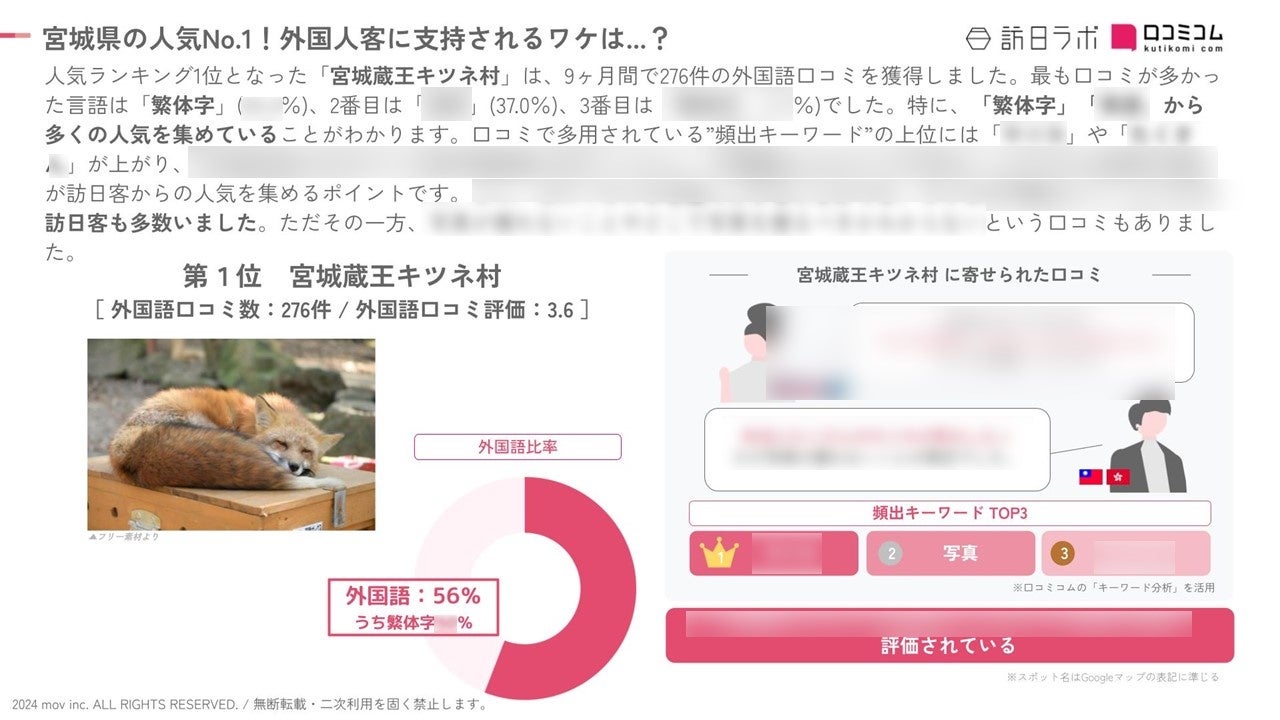Click the 評価されている banner
This screenshot has height=720, width=1280.
[x=949, y=635]
